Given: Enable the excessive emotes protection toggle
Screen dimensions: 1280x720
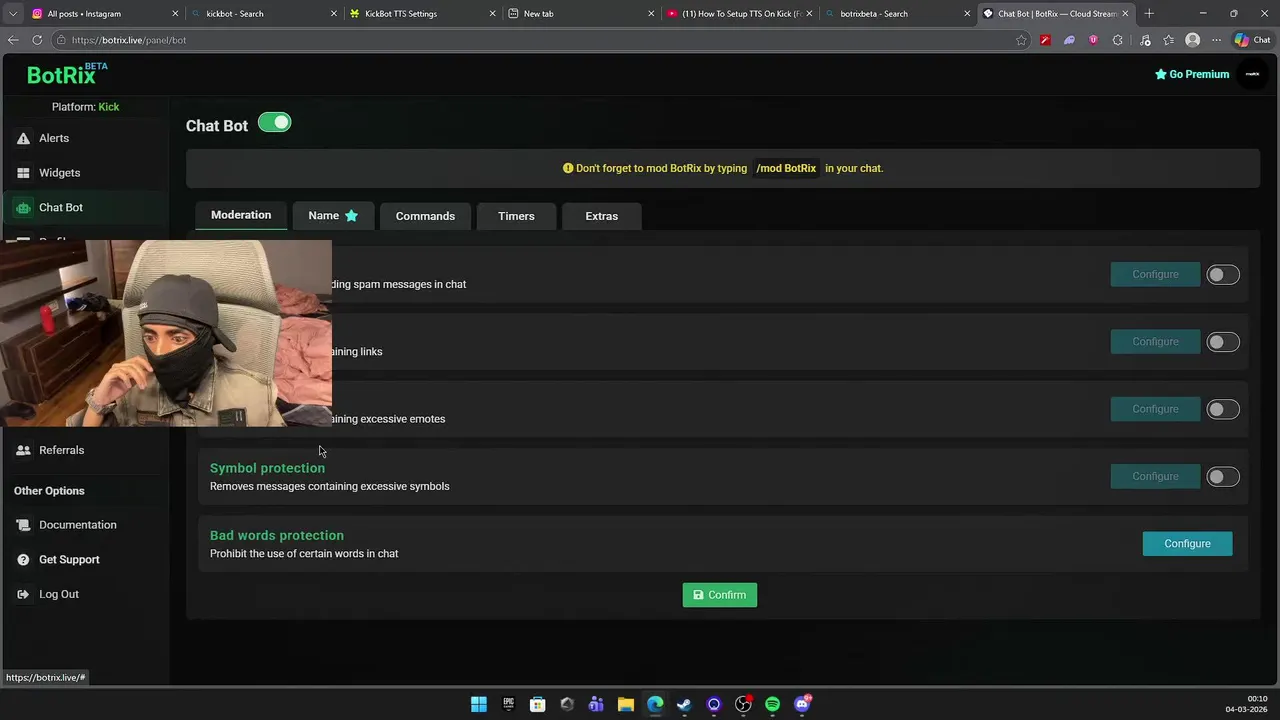Looking at the screenshot, I should coord(1222,409).
